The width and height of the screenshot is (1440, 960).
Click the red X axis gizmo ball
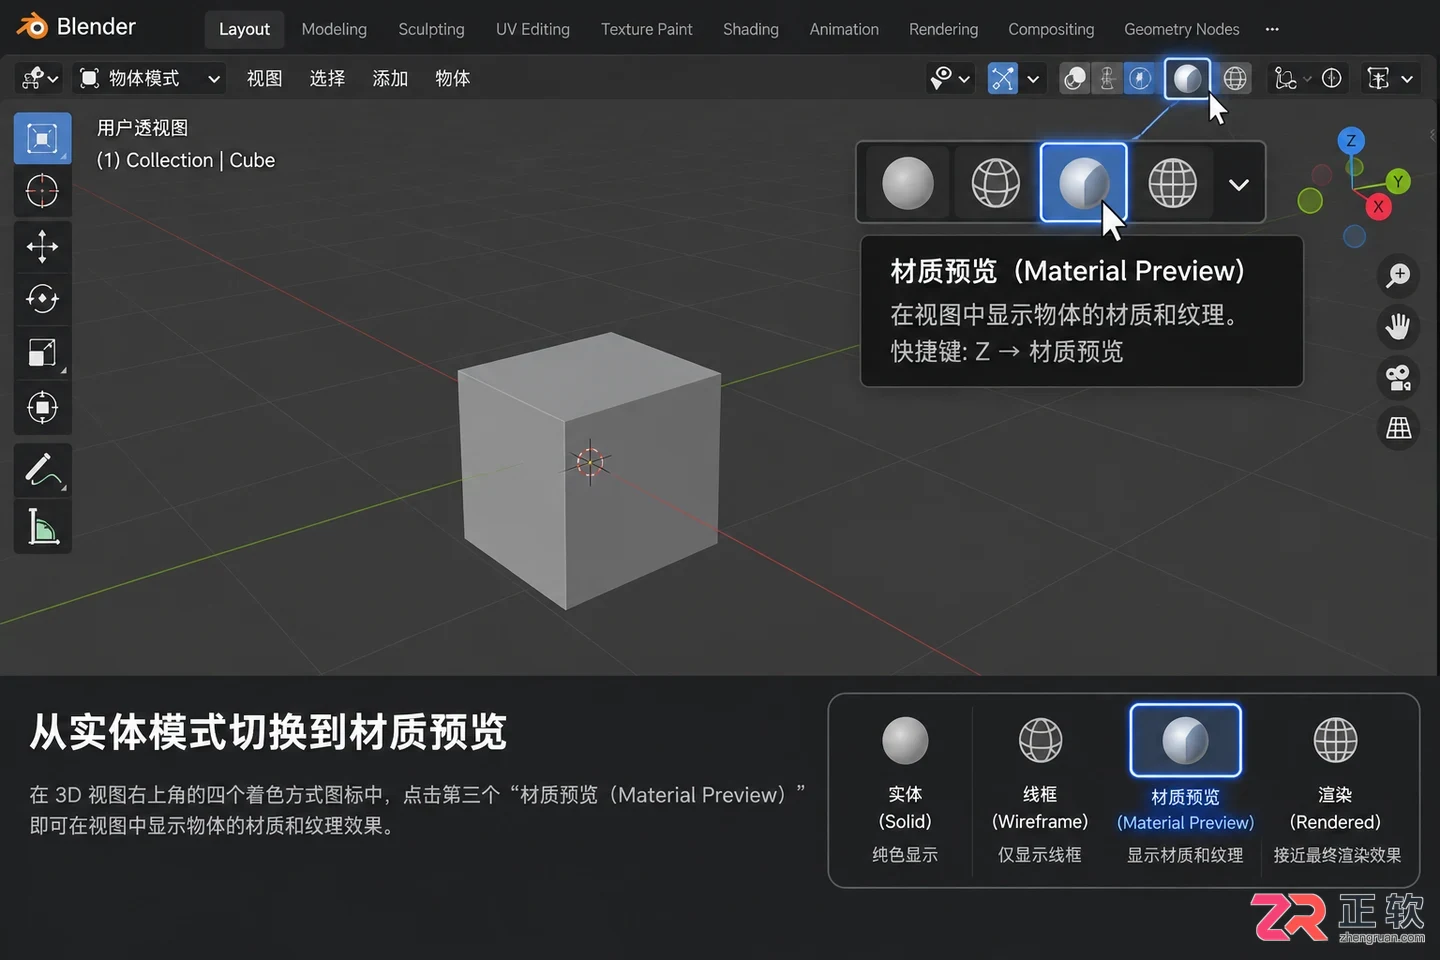click(1378, 207)
